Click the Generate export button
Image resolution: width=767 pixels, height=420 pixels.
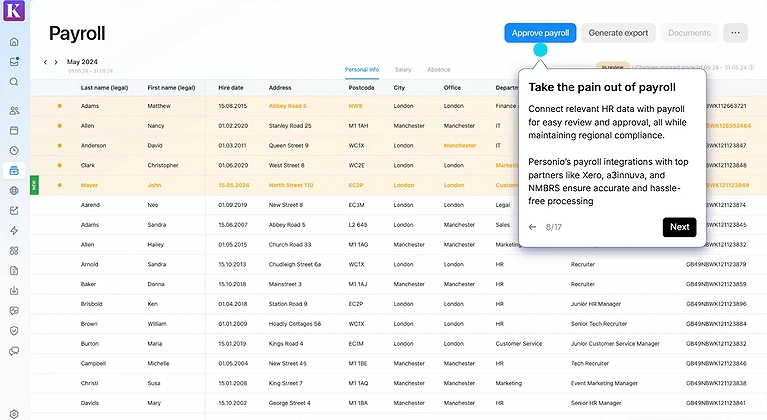(618, 33)
